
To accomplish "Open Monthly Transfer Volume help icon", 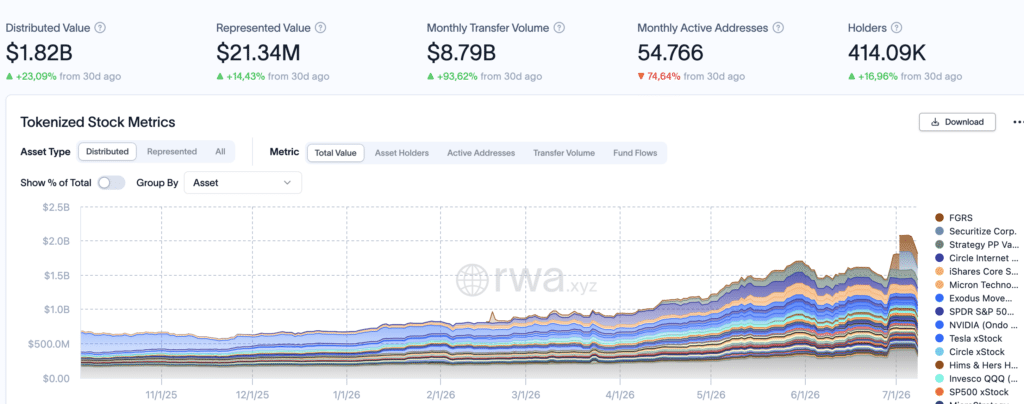I will [559, 28].
